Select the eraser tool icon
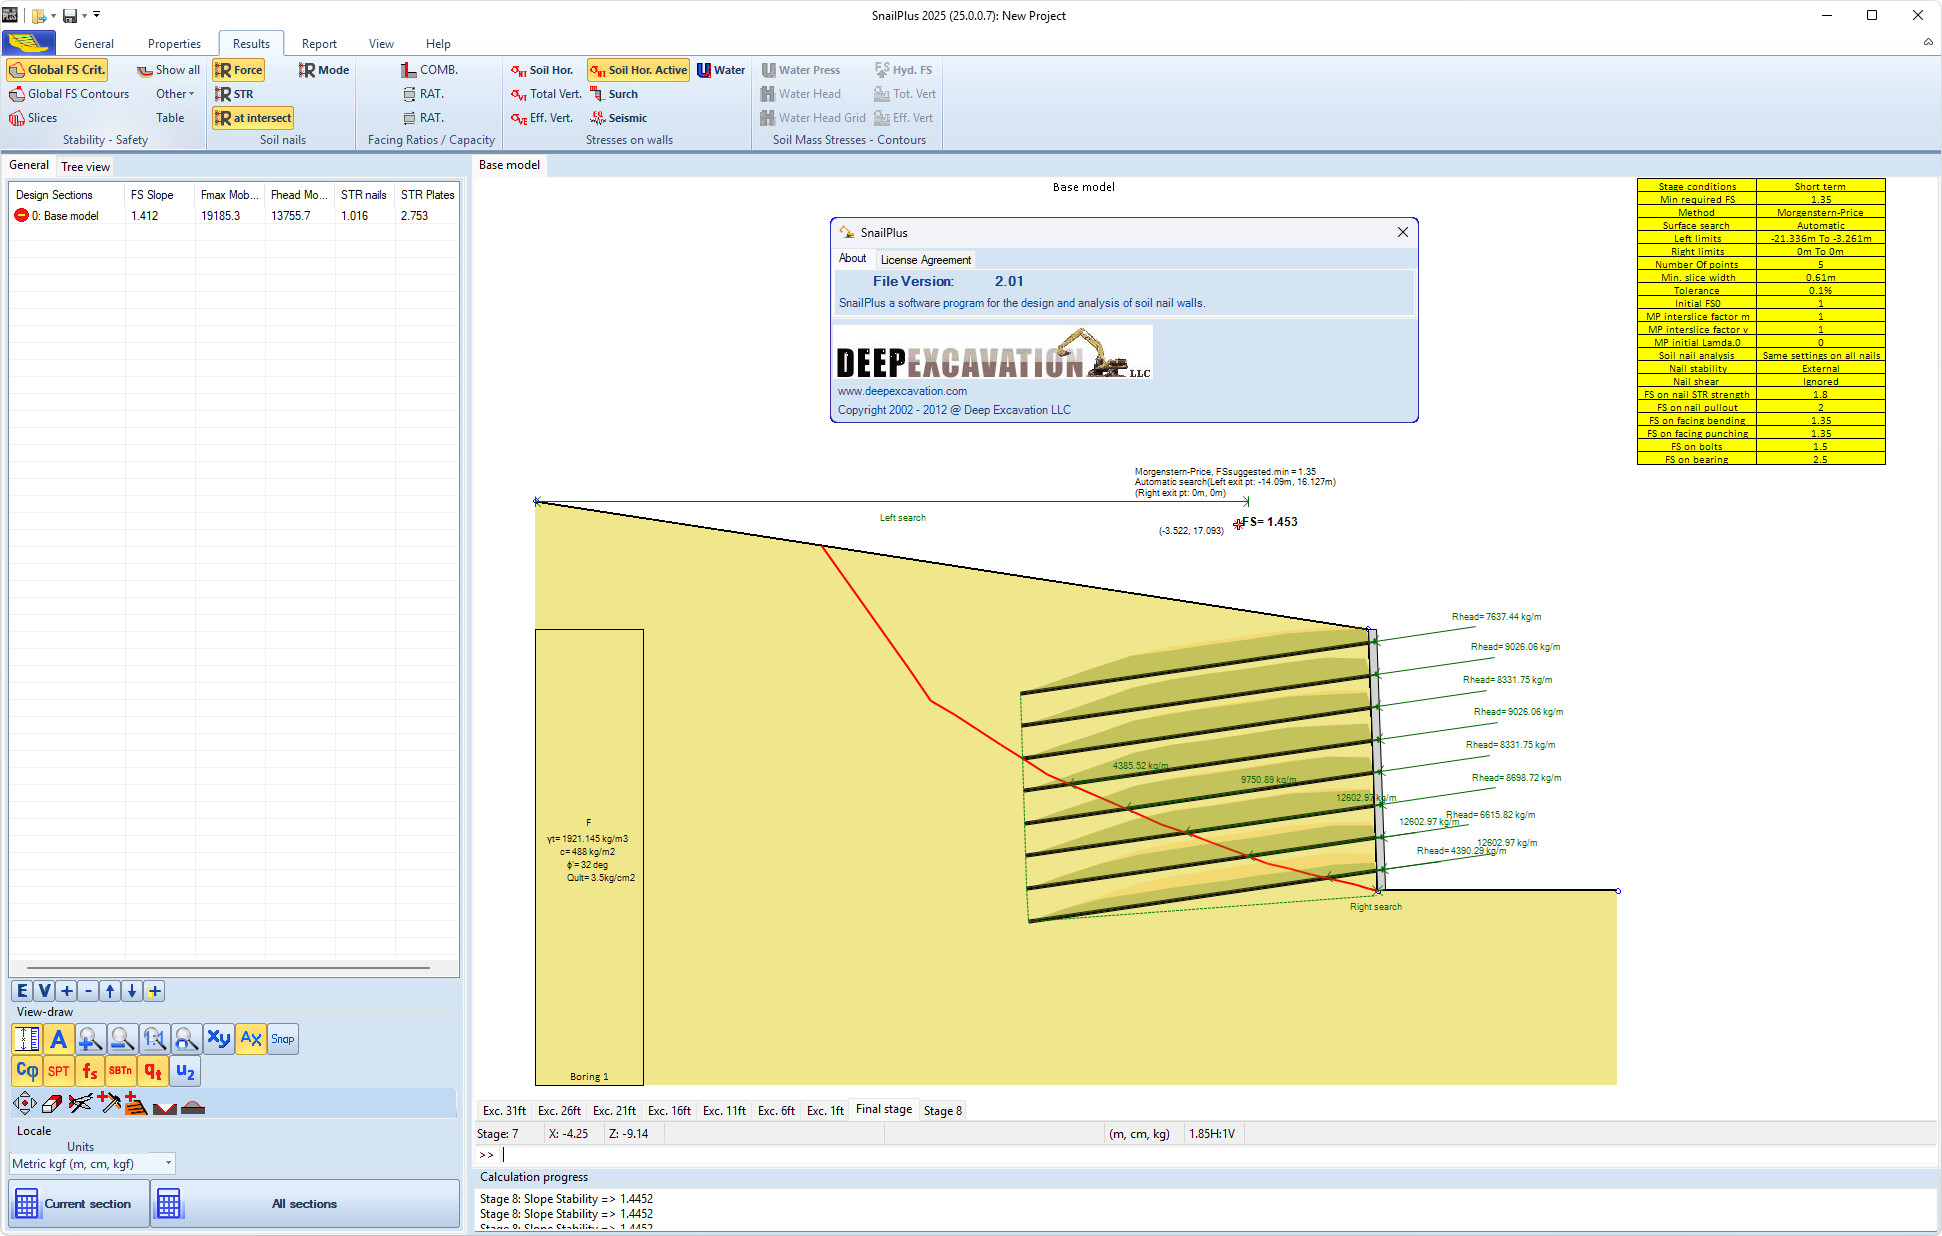The height and width of the screenshot is (1236, 1942). 52,1104
